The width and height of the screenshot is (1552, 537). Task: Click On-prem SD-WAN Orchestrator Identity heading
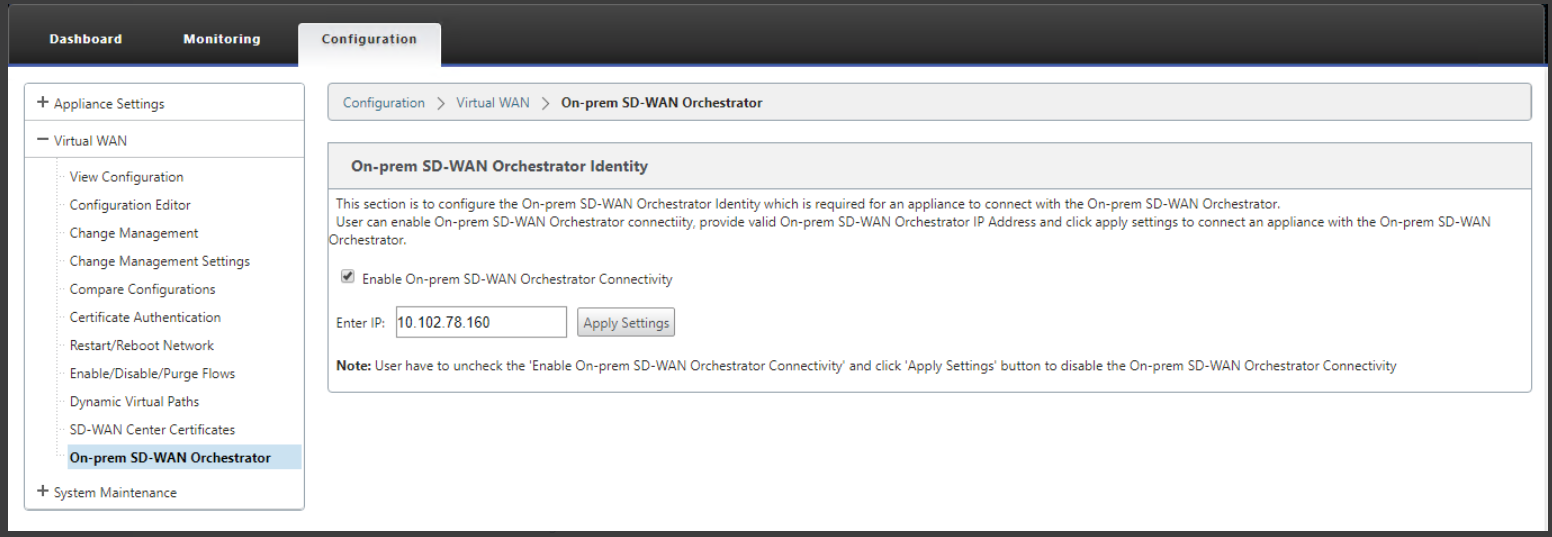pos(499,166)
